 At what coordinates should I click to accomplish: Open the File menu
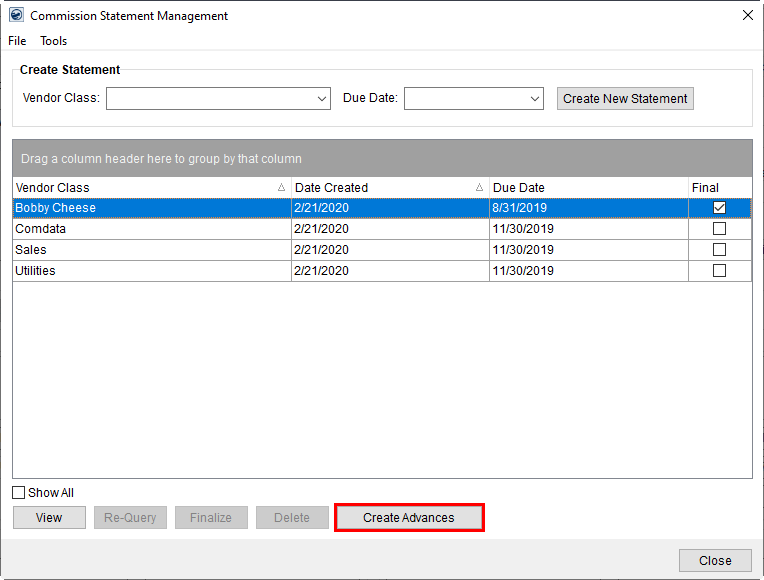click(x=17, y=41)
